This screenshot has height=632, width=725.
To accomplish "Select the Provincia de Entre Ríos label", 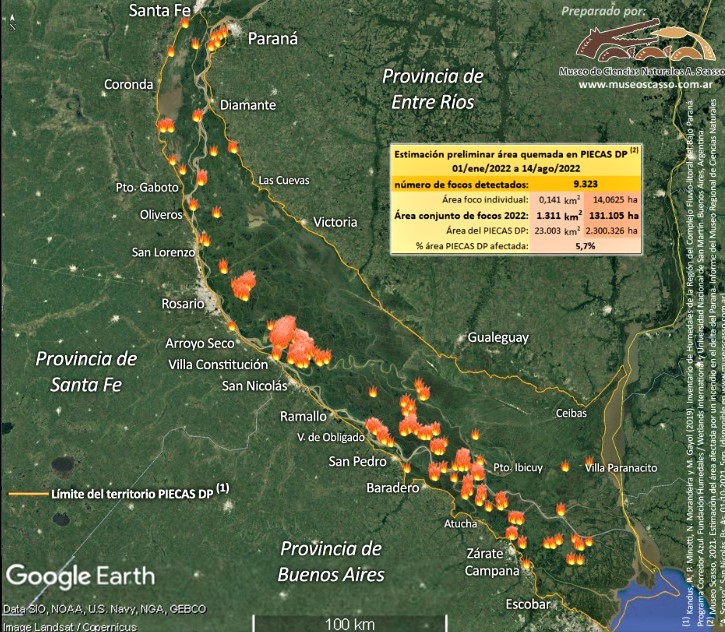I will point(432,89).
